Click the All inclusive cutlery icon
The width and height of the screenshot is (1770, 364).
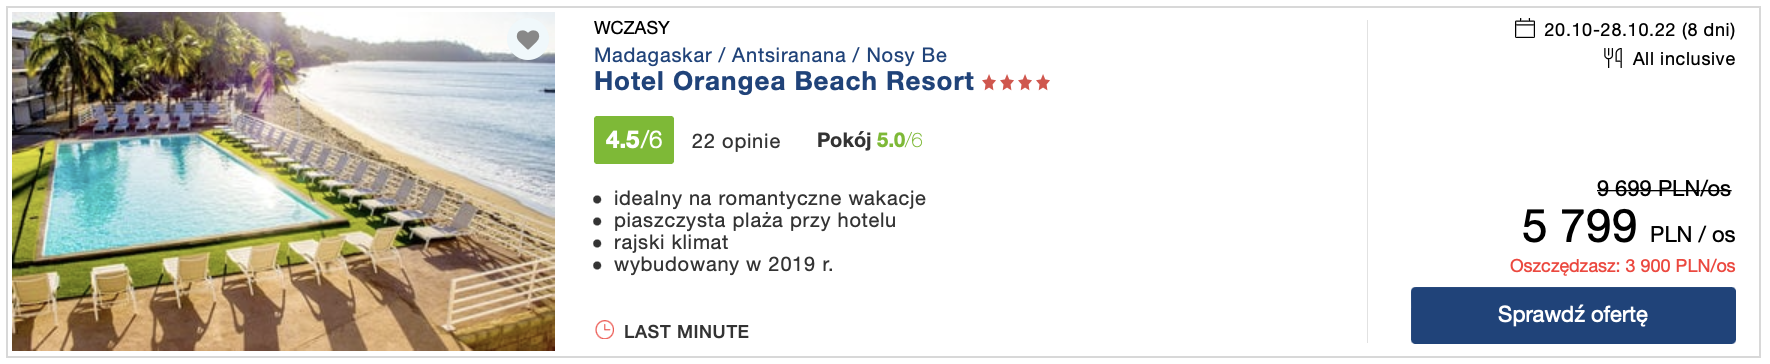(1613, 58)
